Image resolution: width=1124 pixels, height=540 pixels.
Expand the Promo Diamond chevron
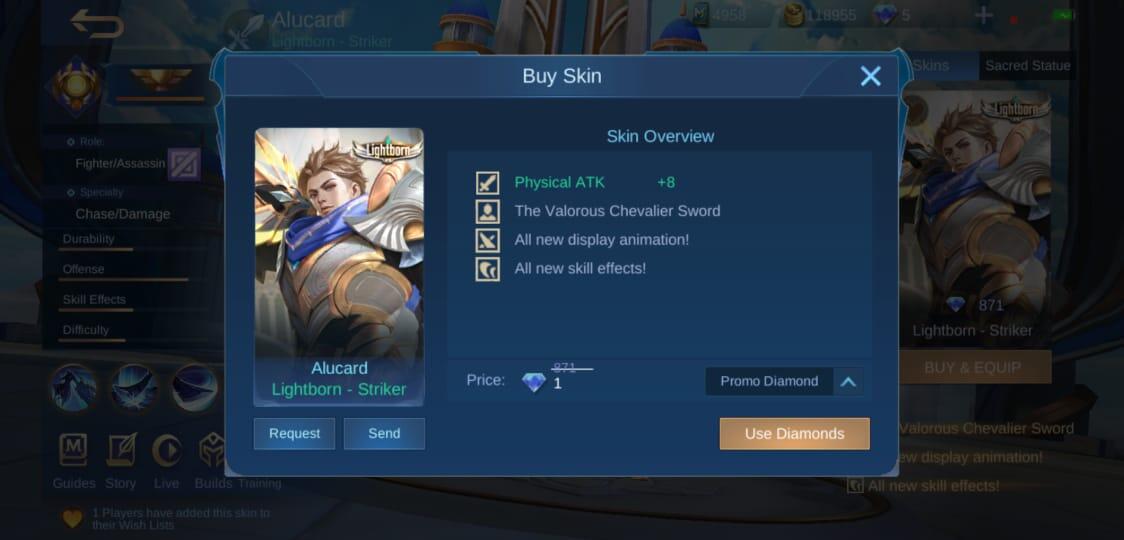tap(848, 382)
